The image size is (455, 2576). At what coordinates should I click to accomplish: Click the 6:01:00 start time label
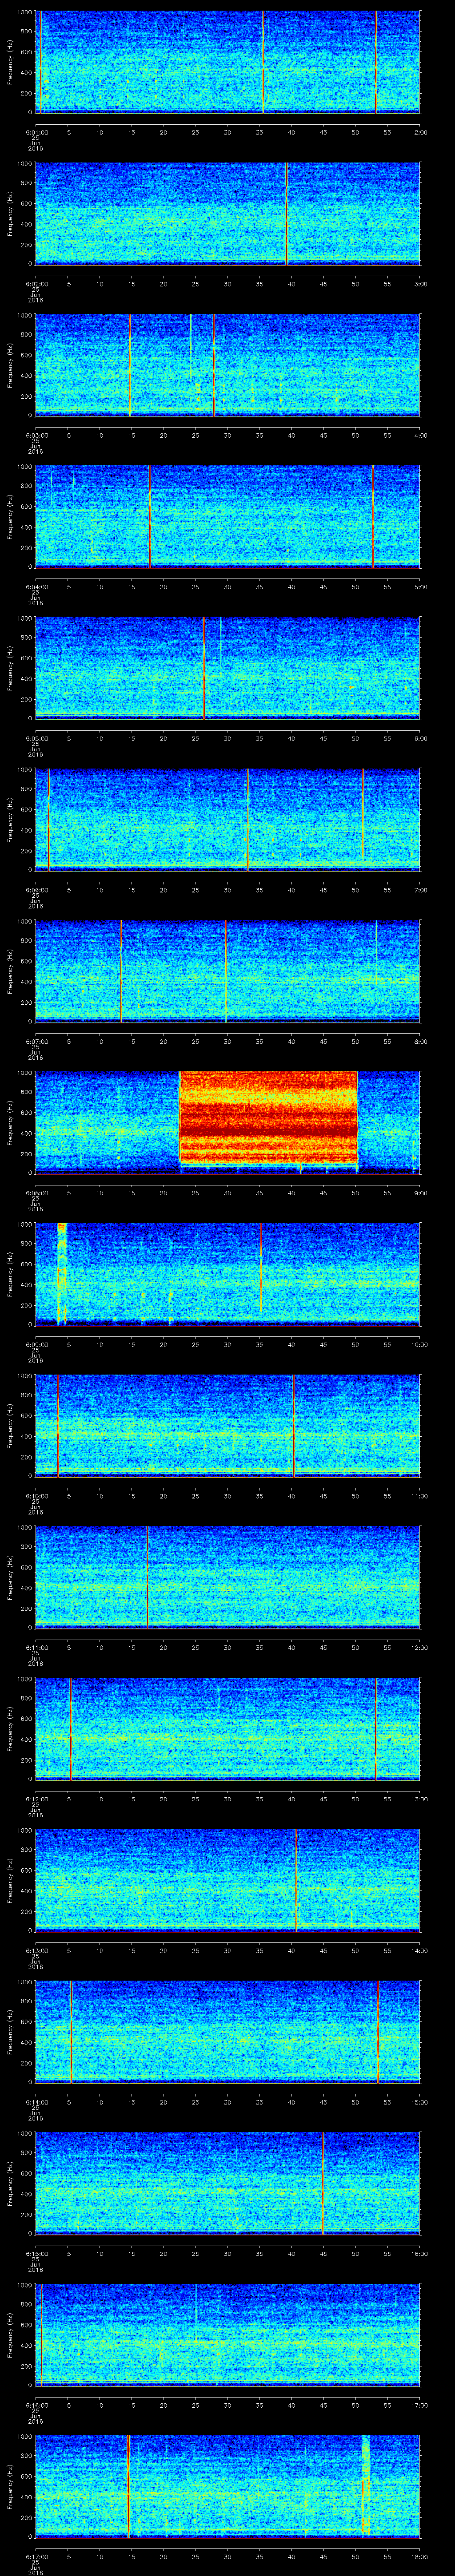click(36, 131)
